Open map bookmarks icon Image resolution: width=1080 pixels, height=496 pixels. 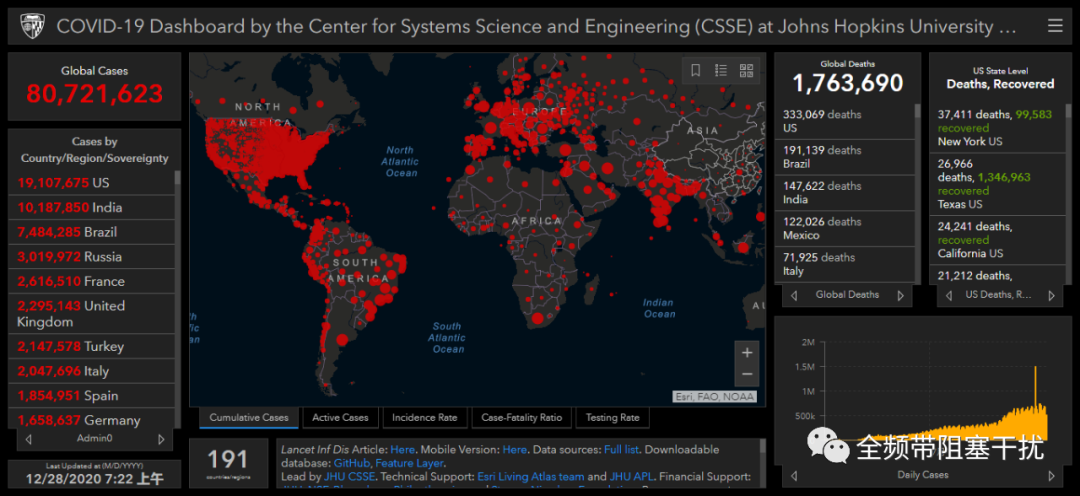click(x=696, y=70)
